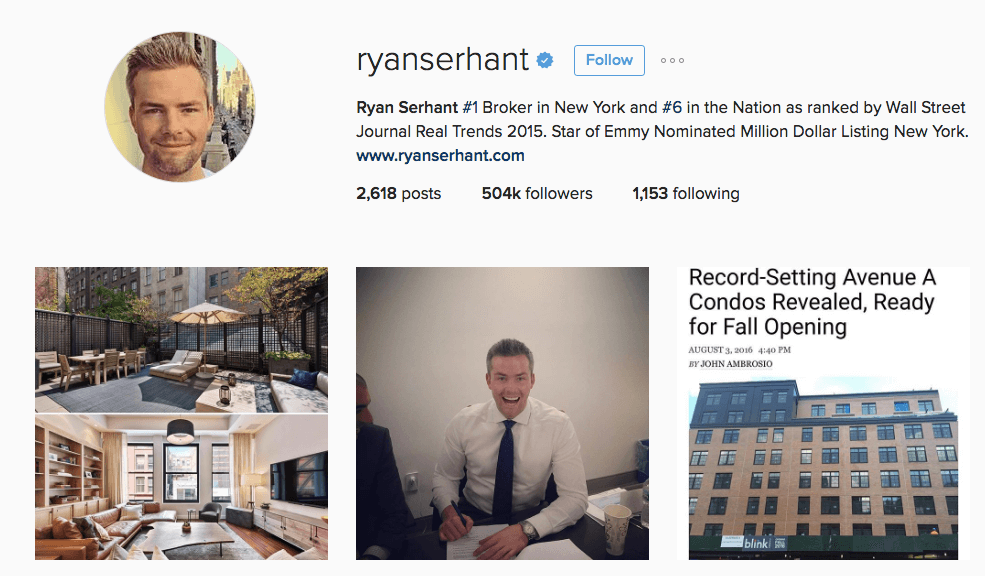The height and width of the screenshot is (576, 985).
Task: Open Ryan Serhant's profile picture
Action: [180, 107]
